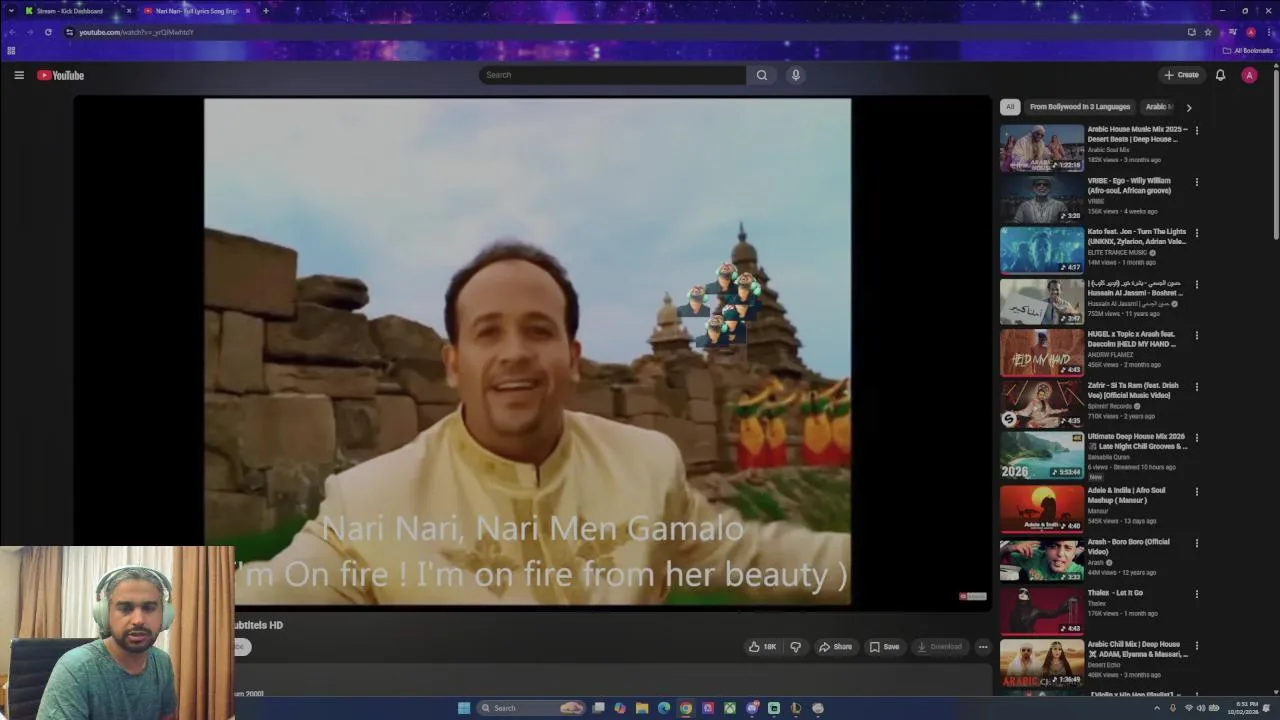Viewport: 1280px width, 720px height.
Task: Bookmark this page with the star icon
Action: pyautogui.click(x=1208, y=32)
